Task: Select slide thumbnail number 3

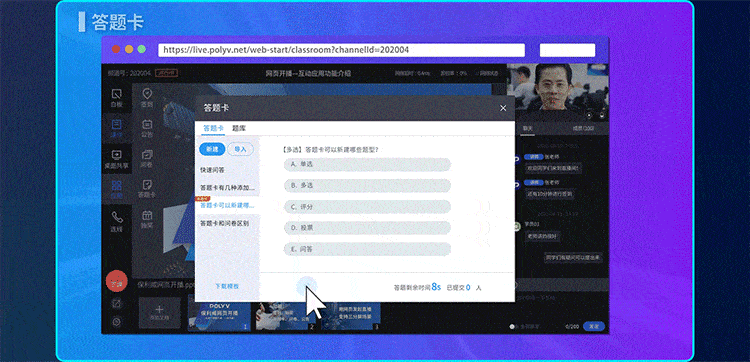Action: 351,317
